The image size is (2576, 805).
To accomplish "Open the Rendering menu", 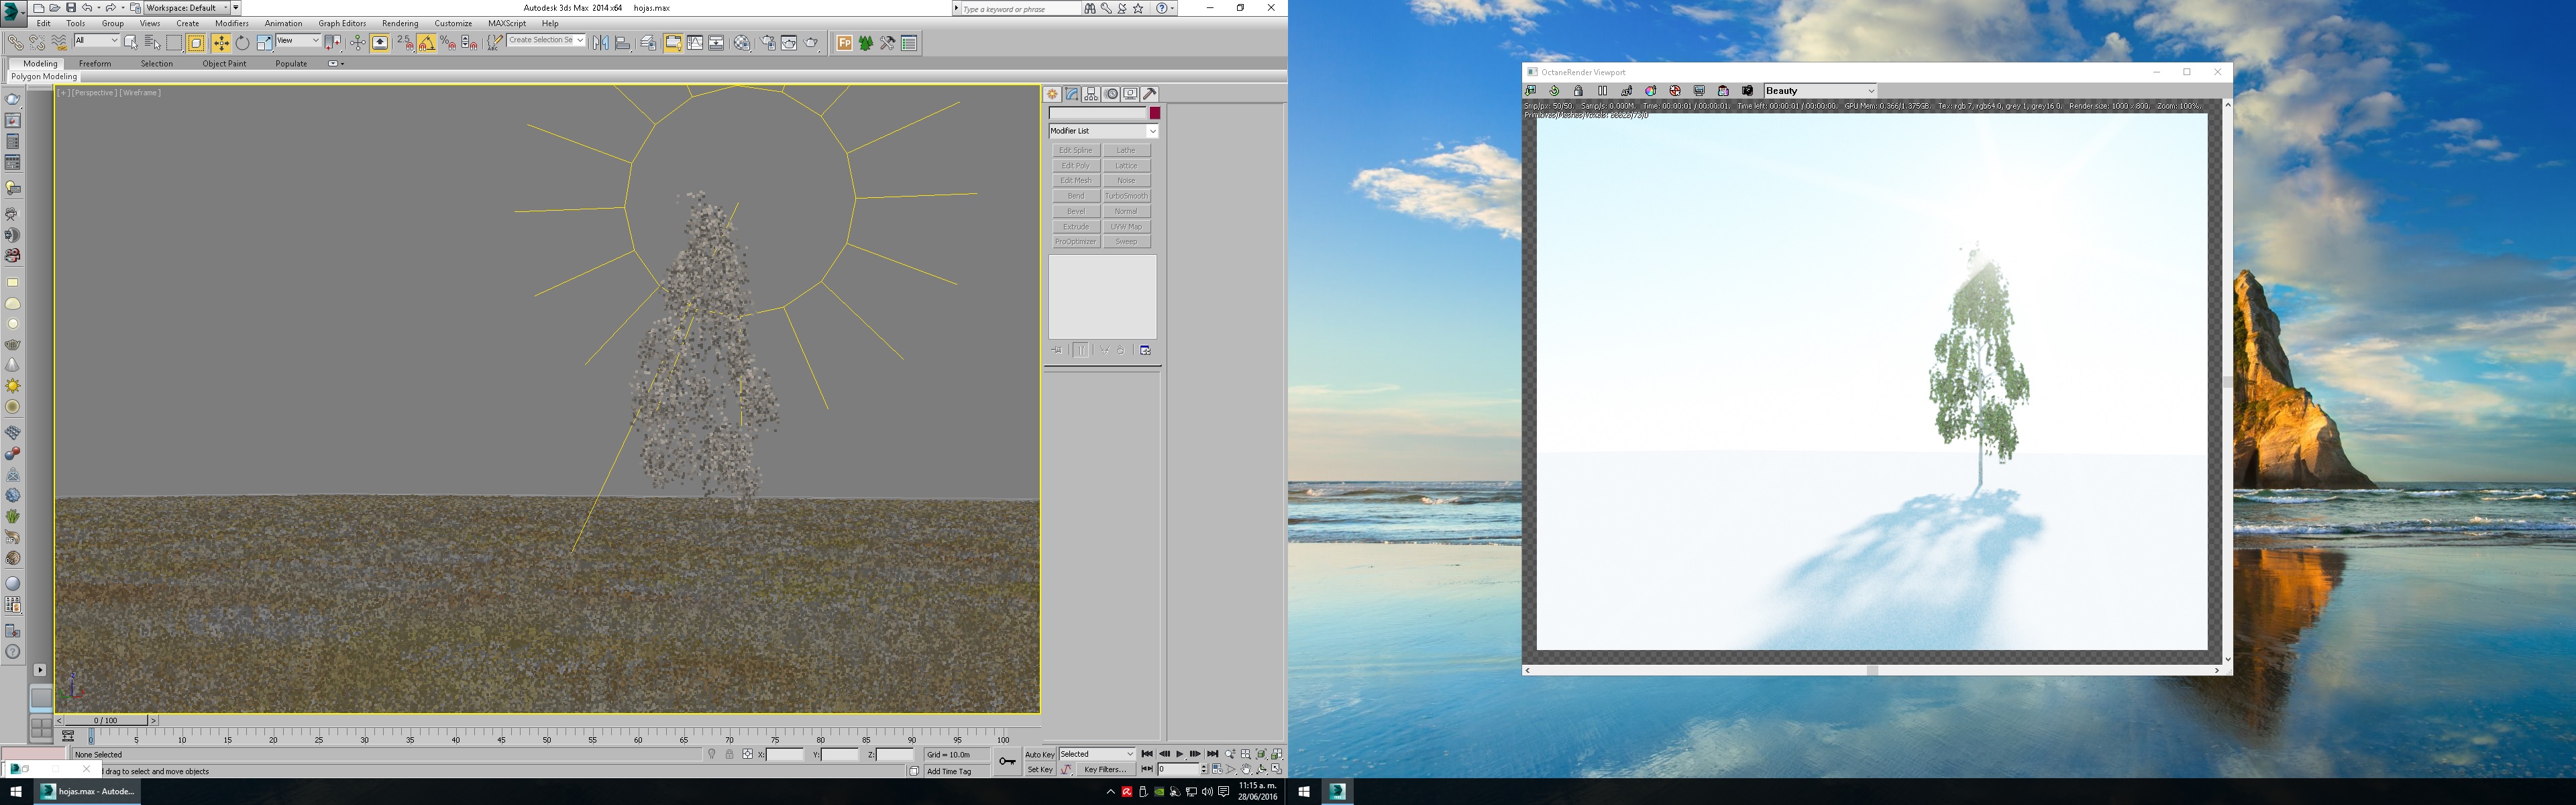I will [x=400, y=23].
